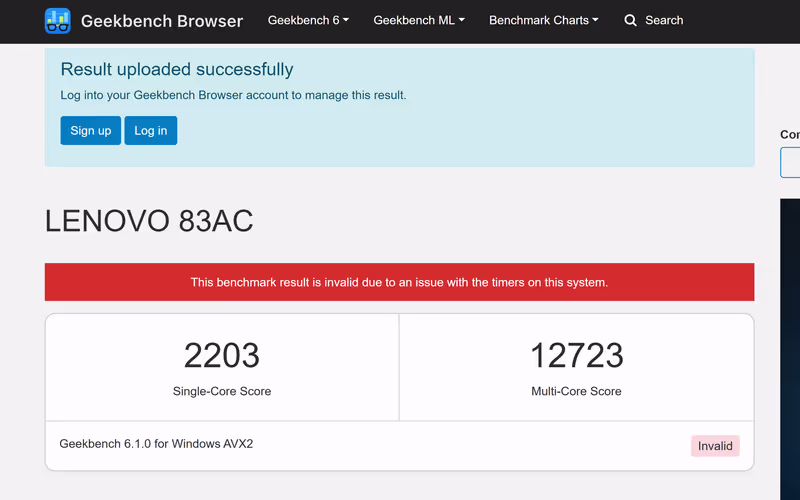Click the dark image panel on right edge

tap(790, 350)
